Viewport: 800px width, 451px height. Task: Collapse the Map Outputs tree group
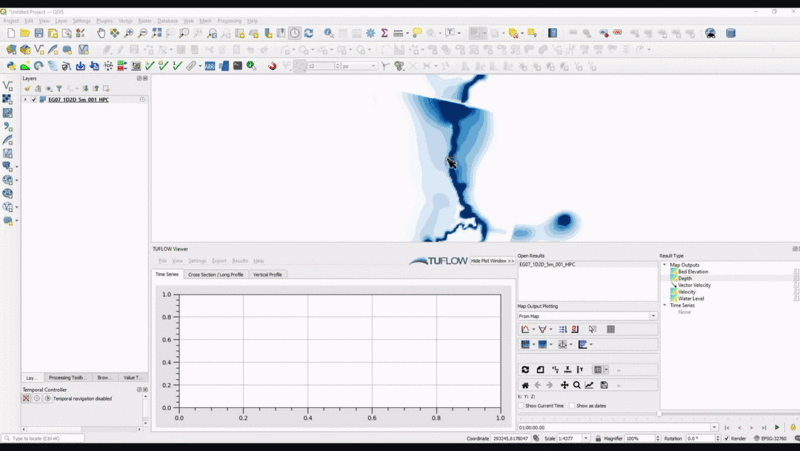click(664, 265)
